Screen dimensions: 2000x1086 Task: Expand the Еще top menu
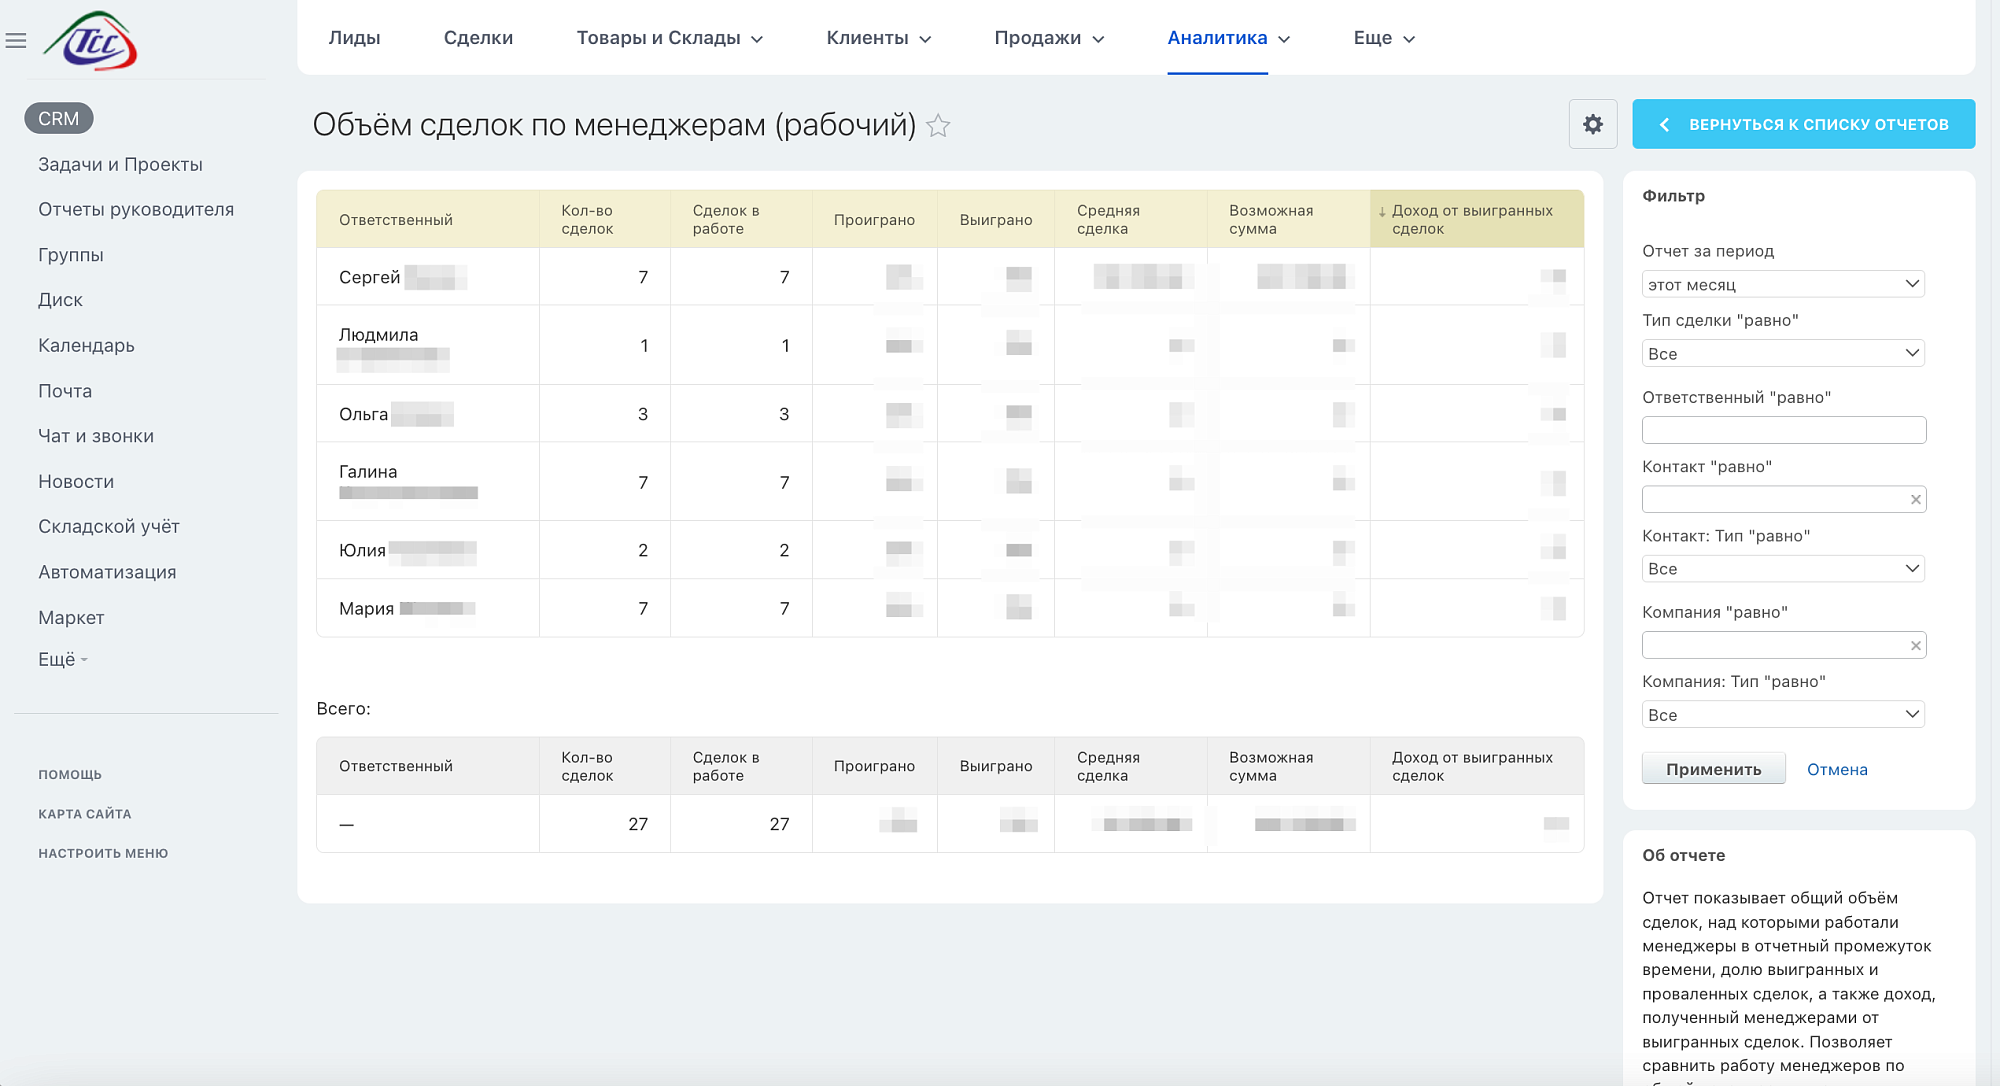pos(1384,38)
